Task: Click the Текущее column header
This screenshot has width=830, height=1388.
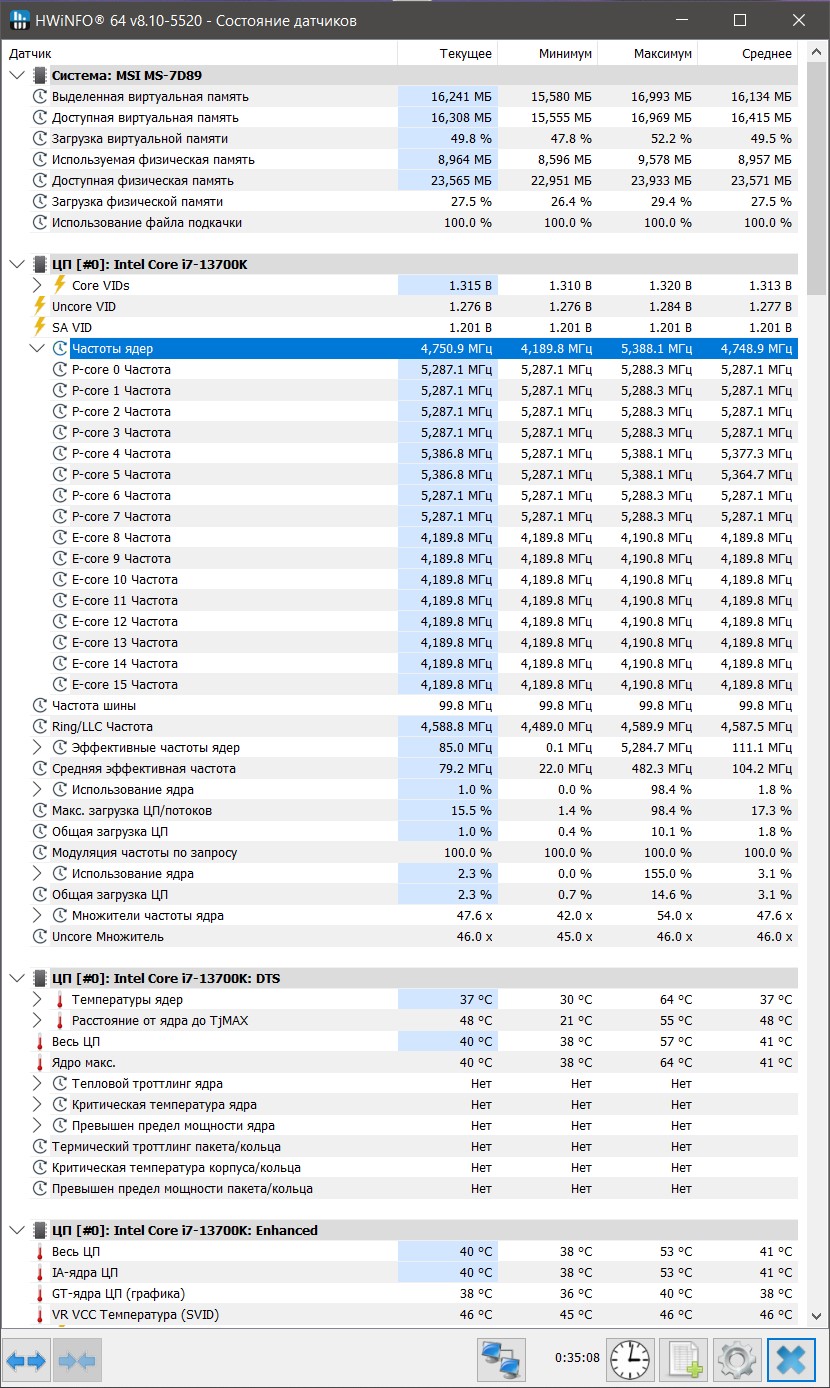Action: (x=447, y=53)
